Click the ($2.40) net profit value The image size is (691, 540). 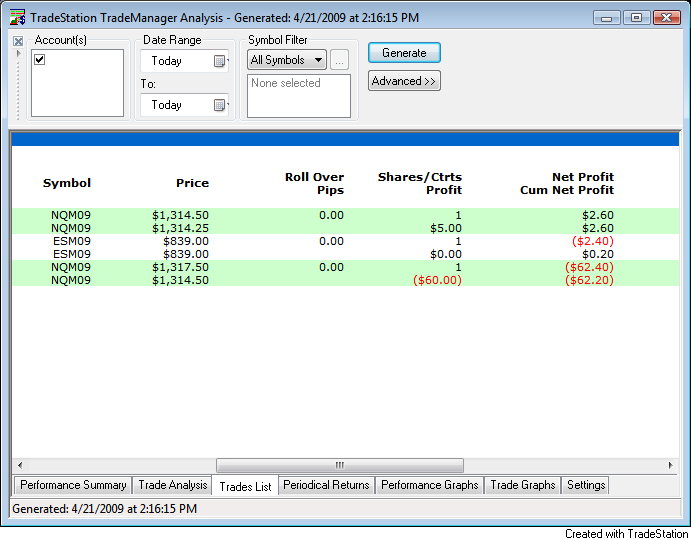click(593, 241)
